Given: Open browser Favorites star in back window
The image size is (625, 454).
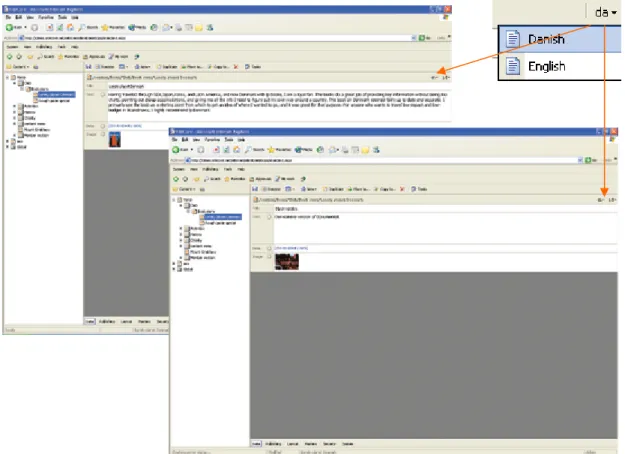Looking at the screenshot, I should pyautogui.click(x=113, y=28).
